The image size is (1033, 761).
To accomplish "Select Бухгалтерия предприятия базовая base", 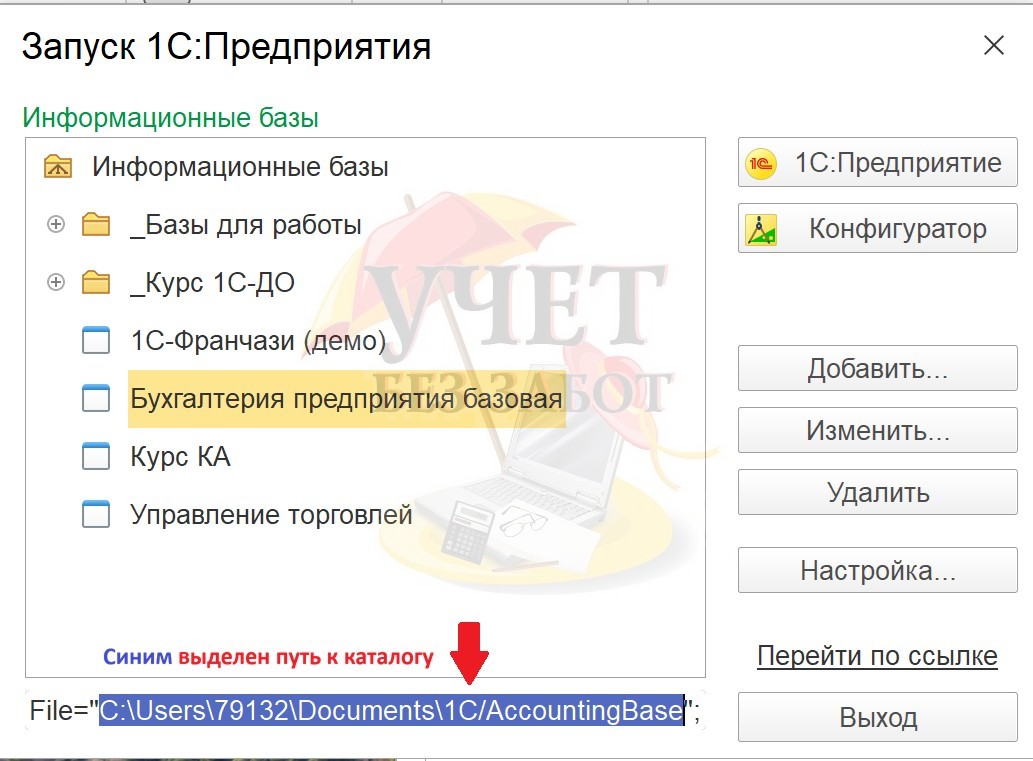I will click(347, 399).
